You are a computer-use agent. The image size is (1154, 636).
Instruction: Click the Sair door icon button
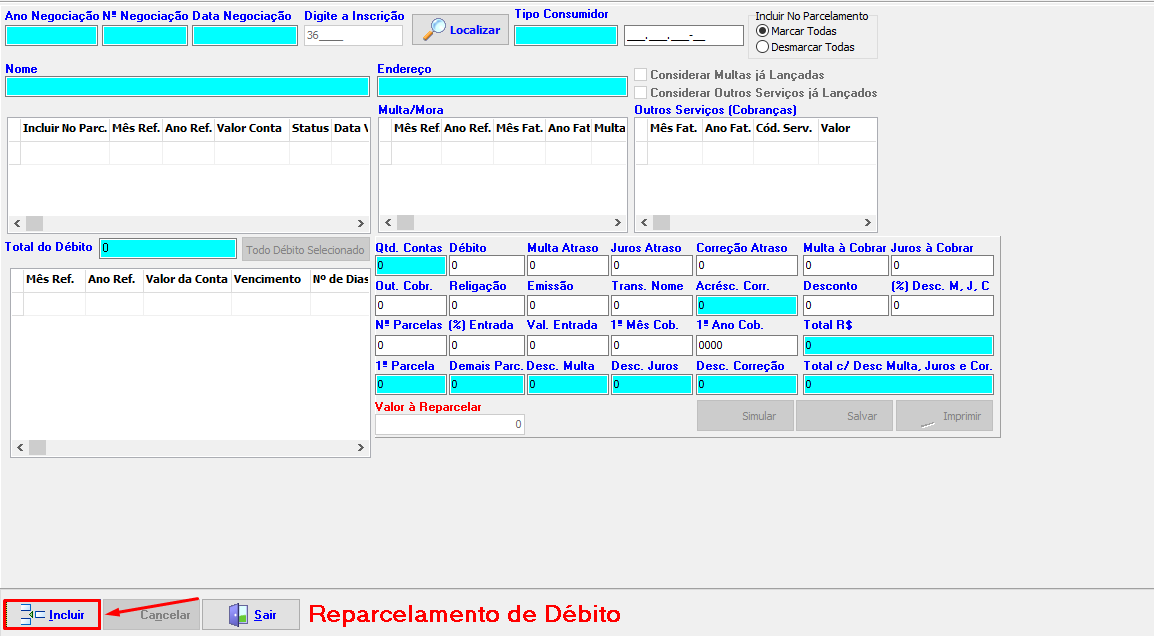pyautogui.click(x=251, y=615)
